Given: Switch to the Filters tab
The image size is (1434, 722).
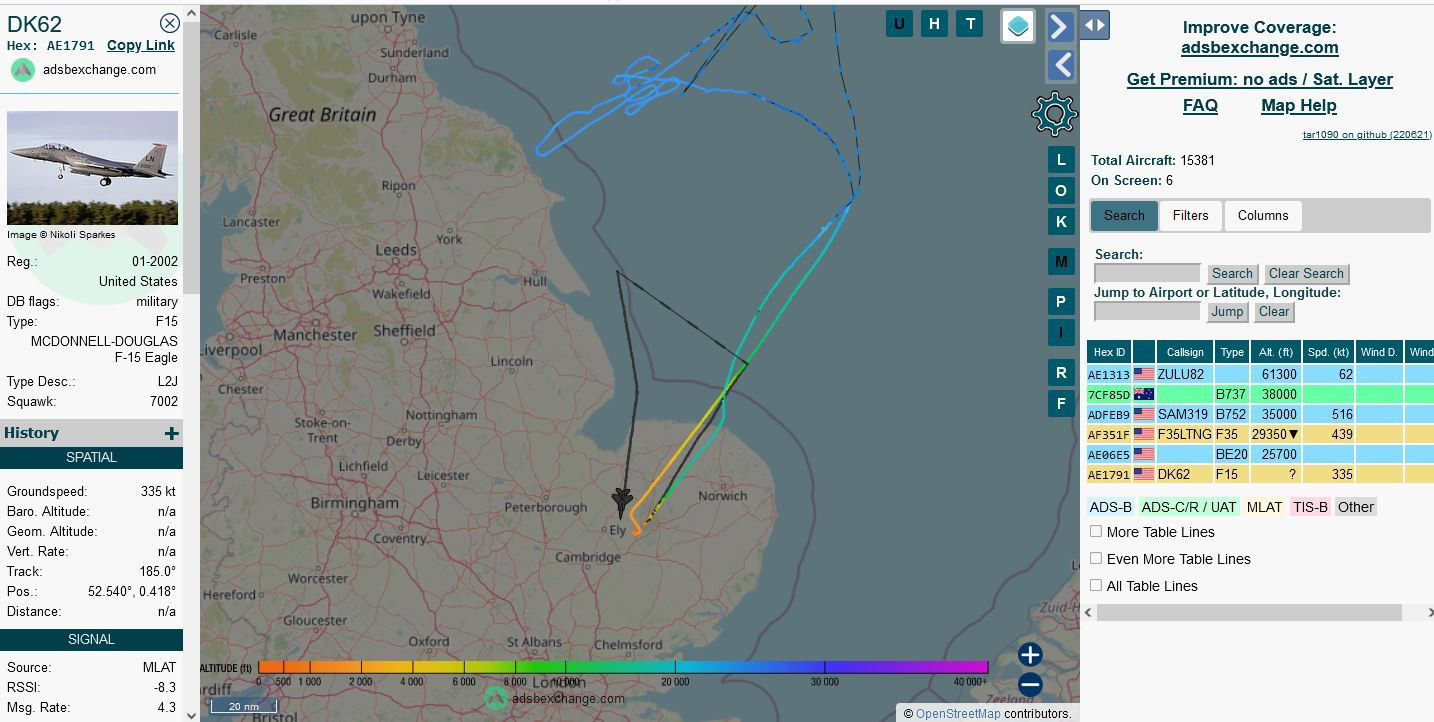Looking at the screenshot, I should pos(1190,215).
